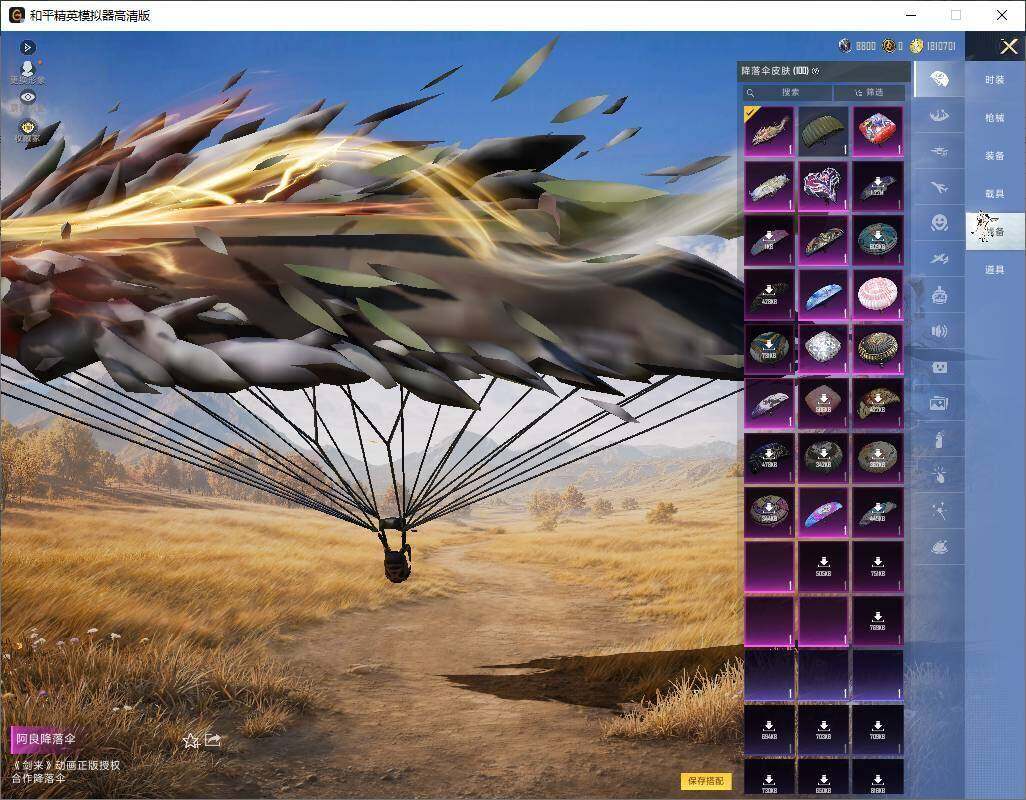1026x800 pixels.
Task: Select the red square parachute skin
Action: click(878, 131)
